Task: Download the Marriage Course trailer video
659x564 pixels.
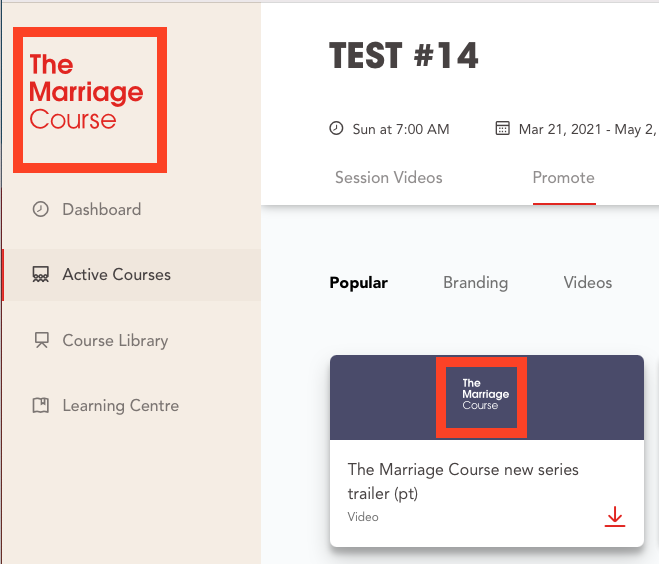Action: coord(615,517)
